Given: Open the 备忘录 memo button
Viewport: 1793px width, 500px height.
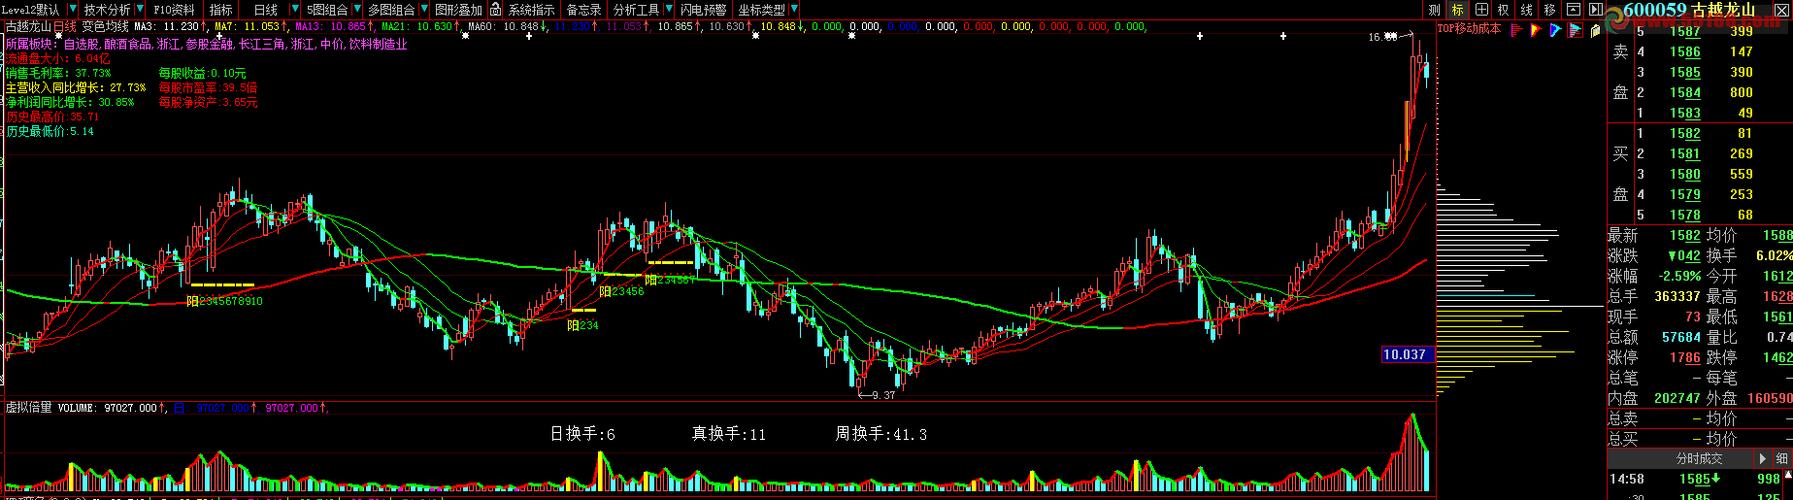Looking at the screenshot, I should (x=584, y=9).
